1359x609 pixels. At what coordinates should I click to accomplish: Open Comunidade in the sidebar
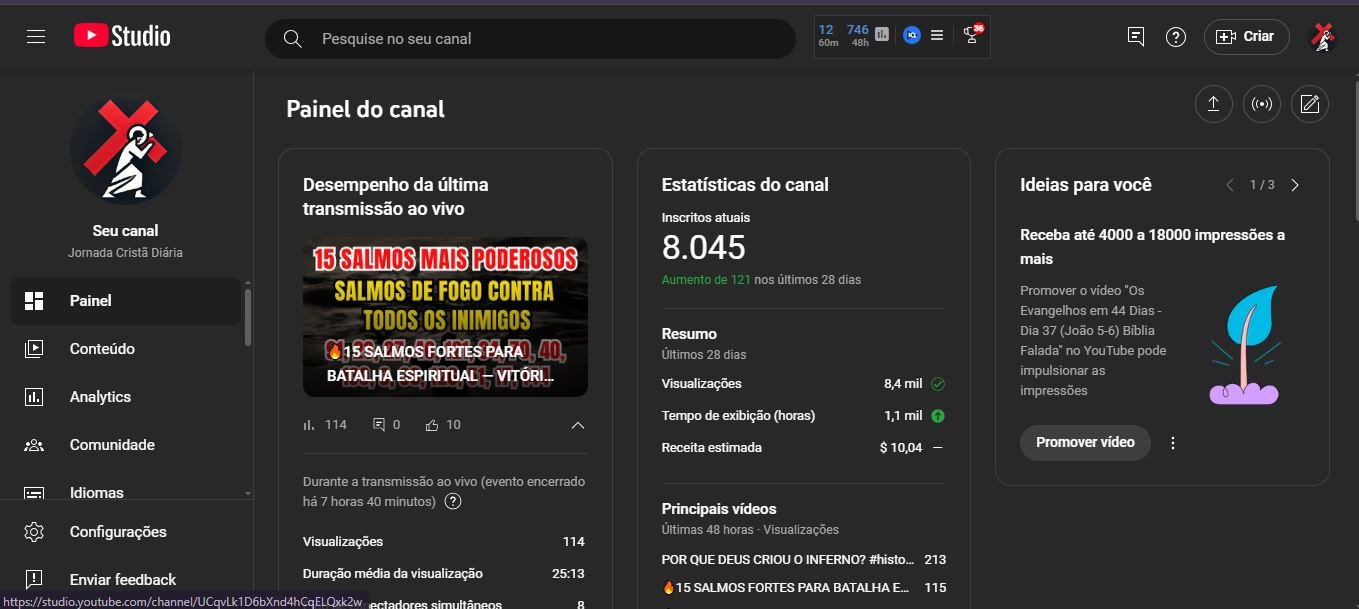[x=125, y=445]
